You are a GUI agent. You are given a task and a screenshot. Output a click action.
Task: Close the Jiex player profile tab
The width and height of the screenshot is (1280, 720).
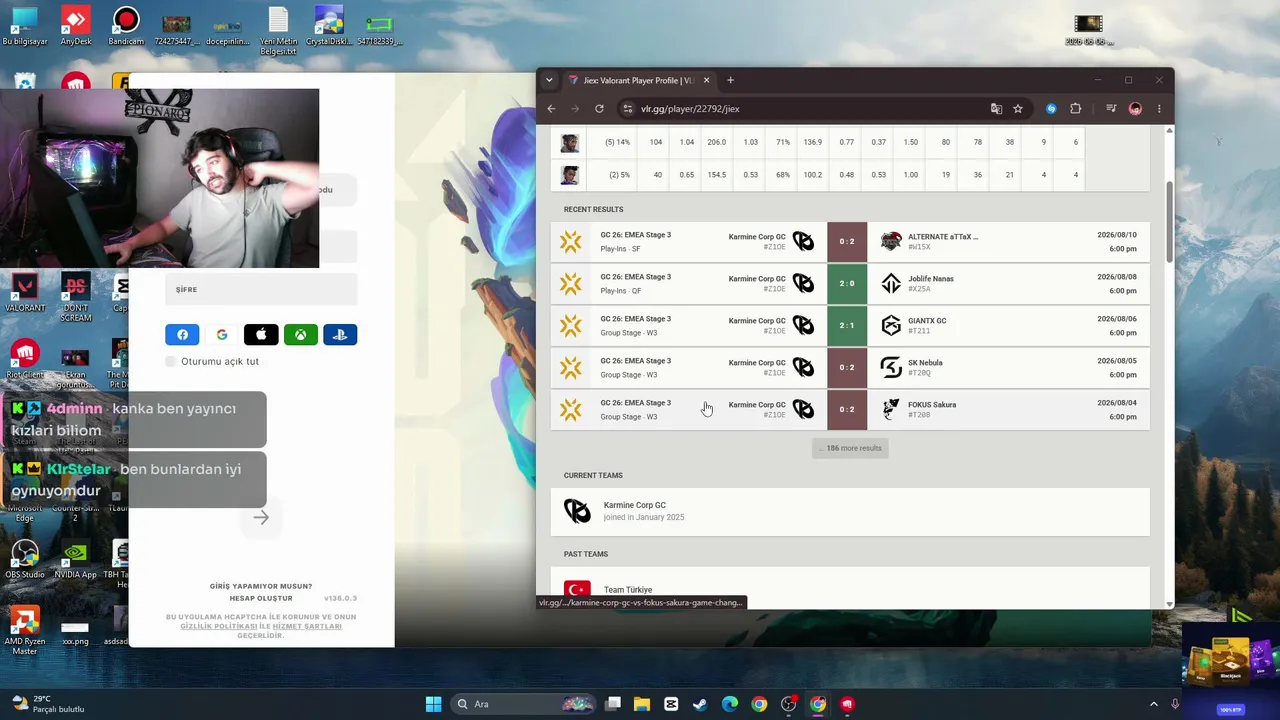(706, 80)
